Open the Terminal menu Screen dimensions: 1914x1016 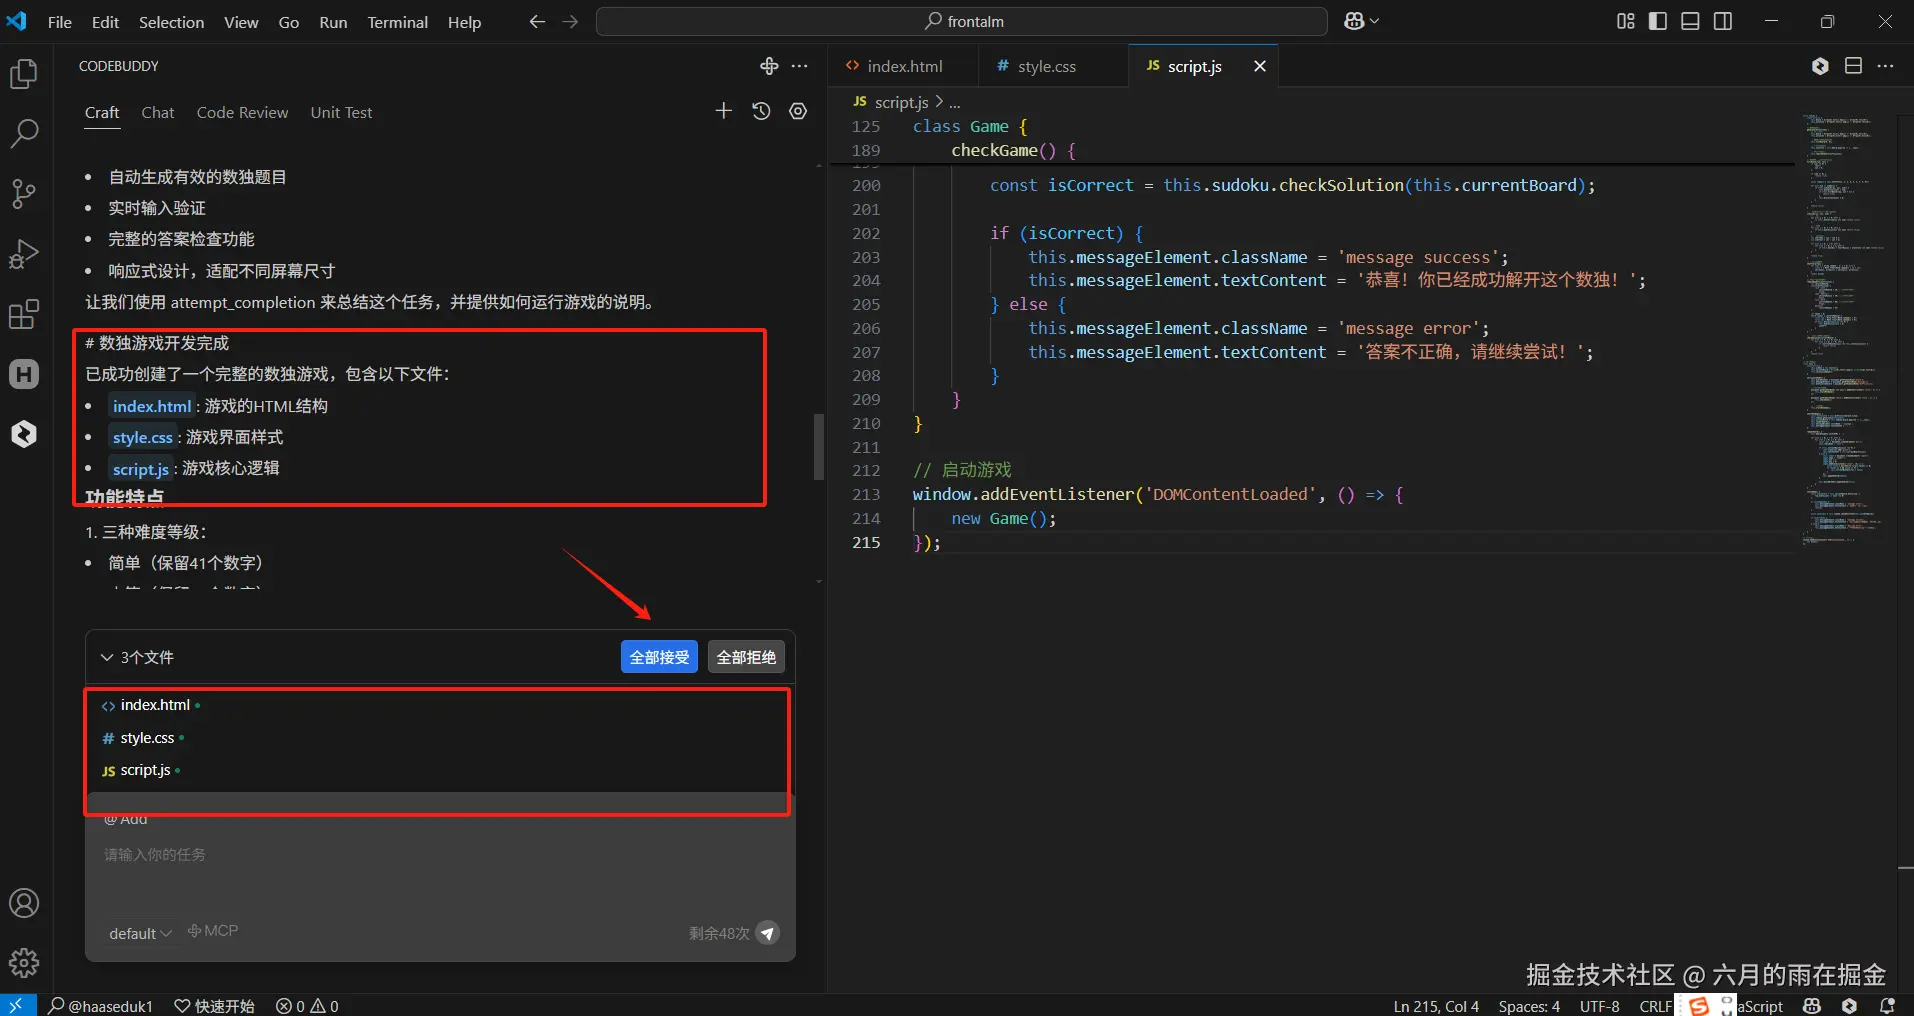[x=397, y=22]
